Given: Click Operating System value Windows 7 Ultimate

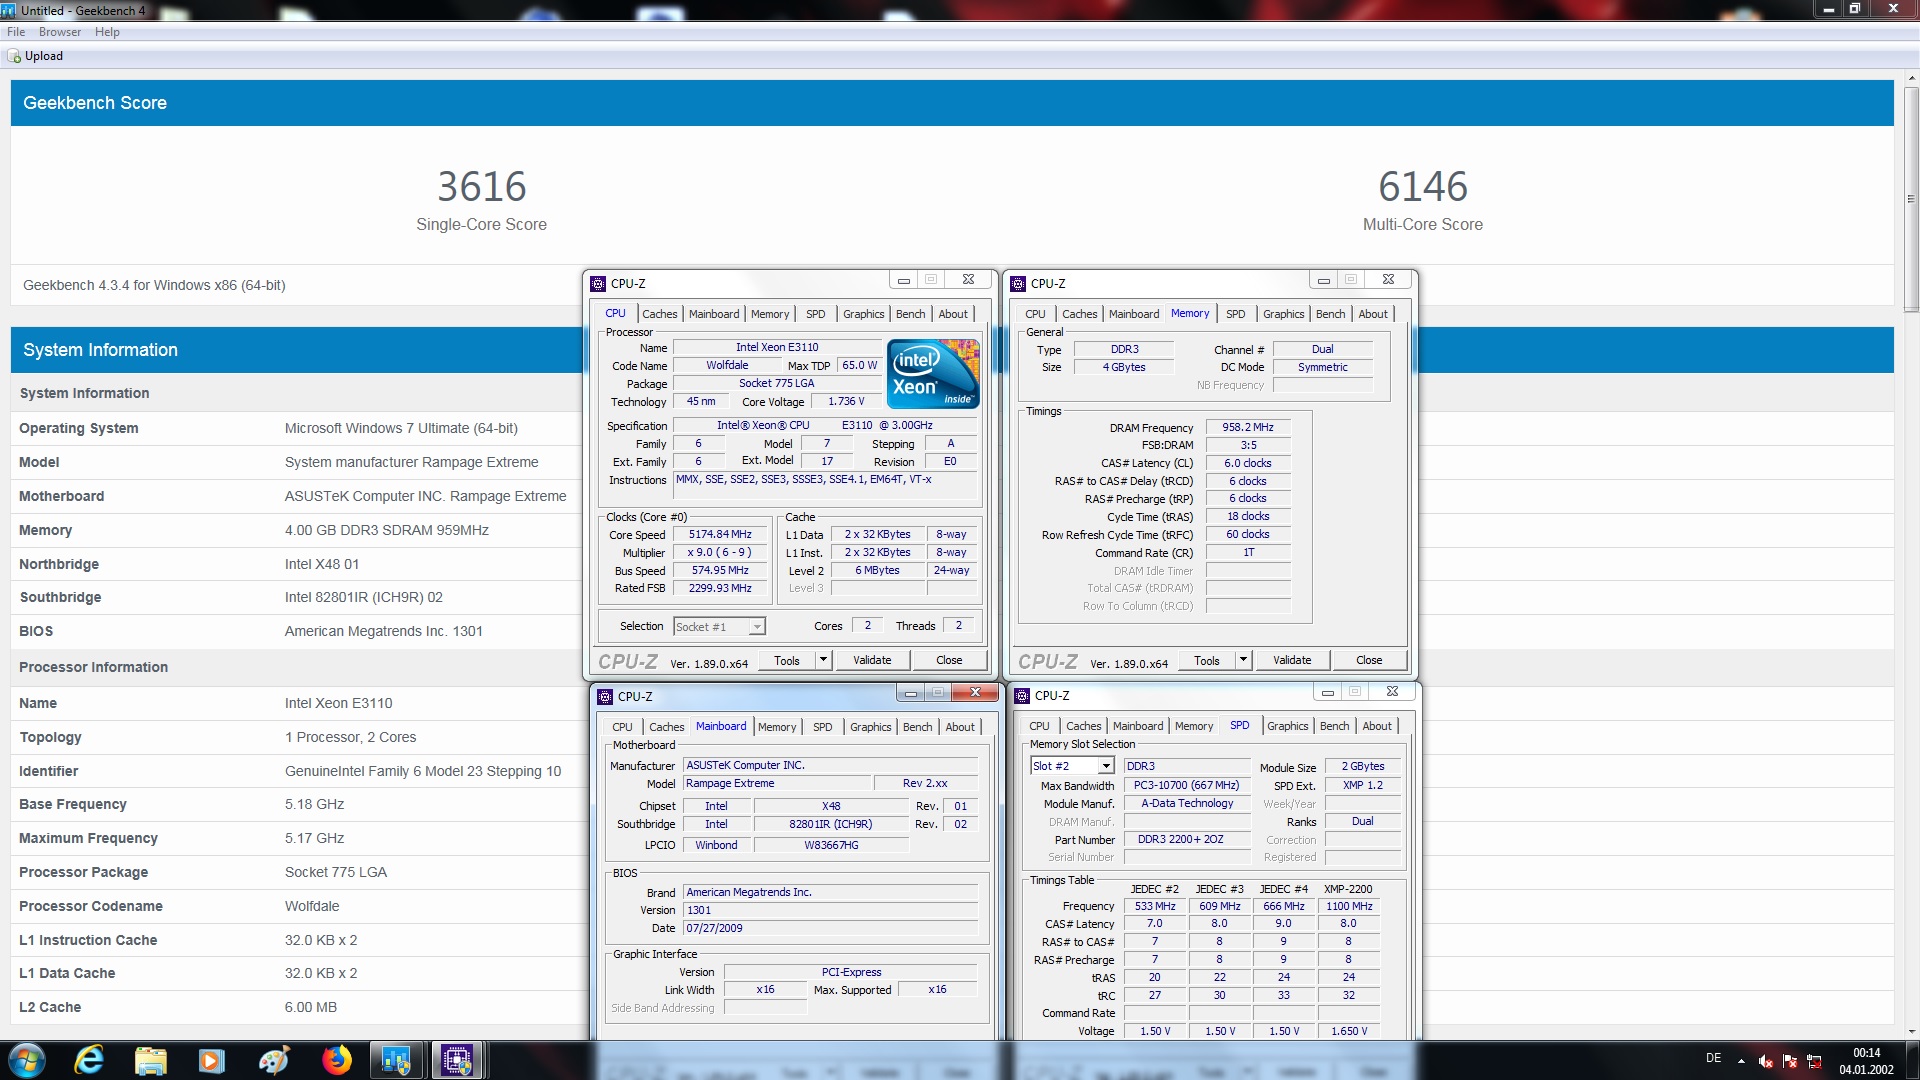Looking at the screenshot, I should (401, 428).
